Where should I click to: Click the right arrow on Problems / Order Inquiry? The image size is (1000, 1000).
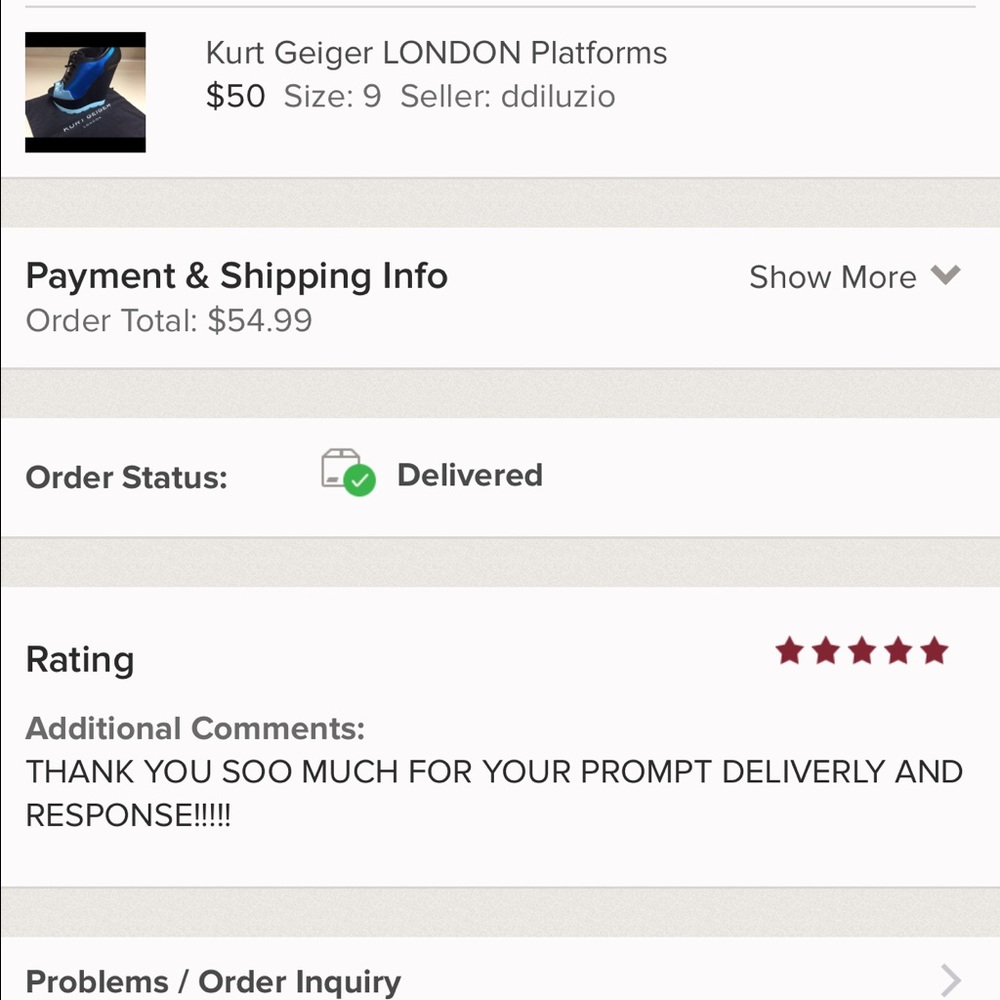click(x=951, y=981)
